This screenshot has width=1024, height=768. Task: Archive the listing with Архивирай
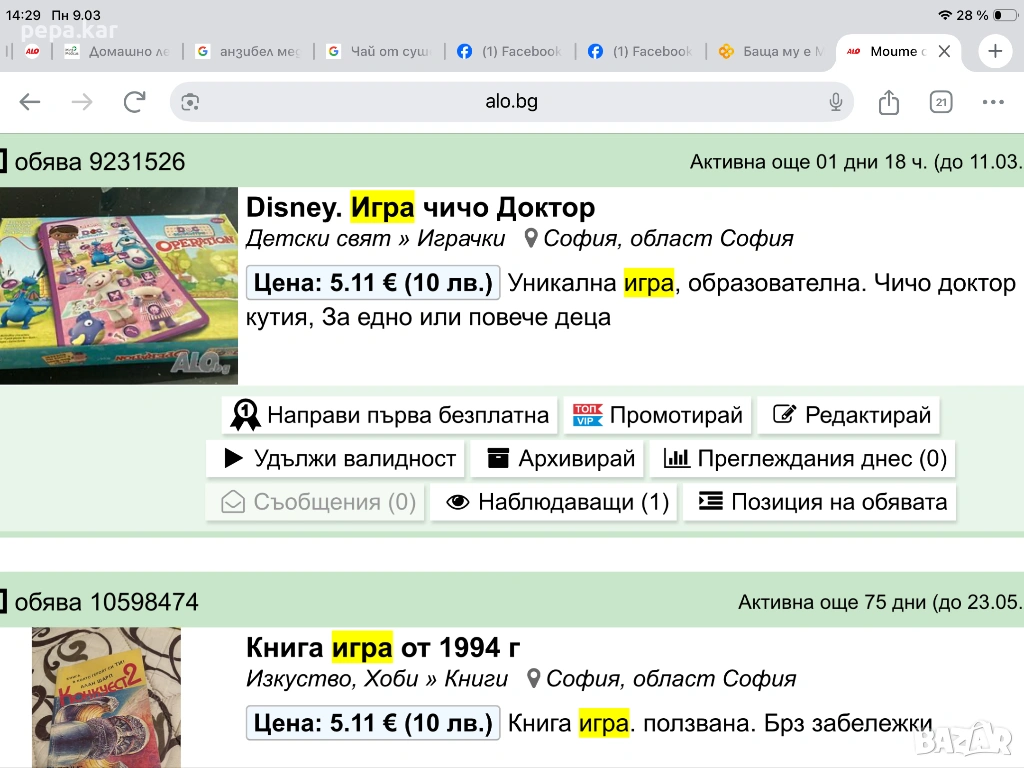click(x=561, y=459)
